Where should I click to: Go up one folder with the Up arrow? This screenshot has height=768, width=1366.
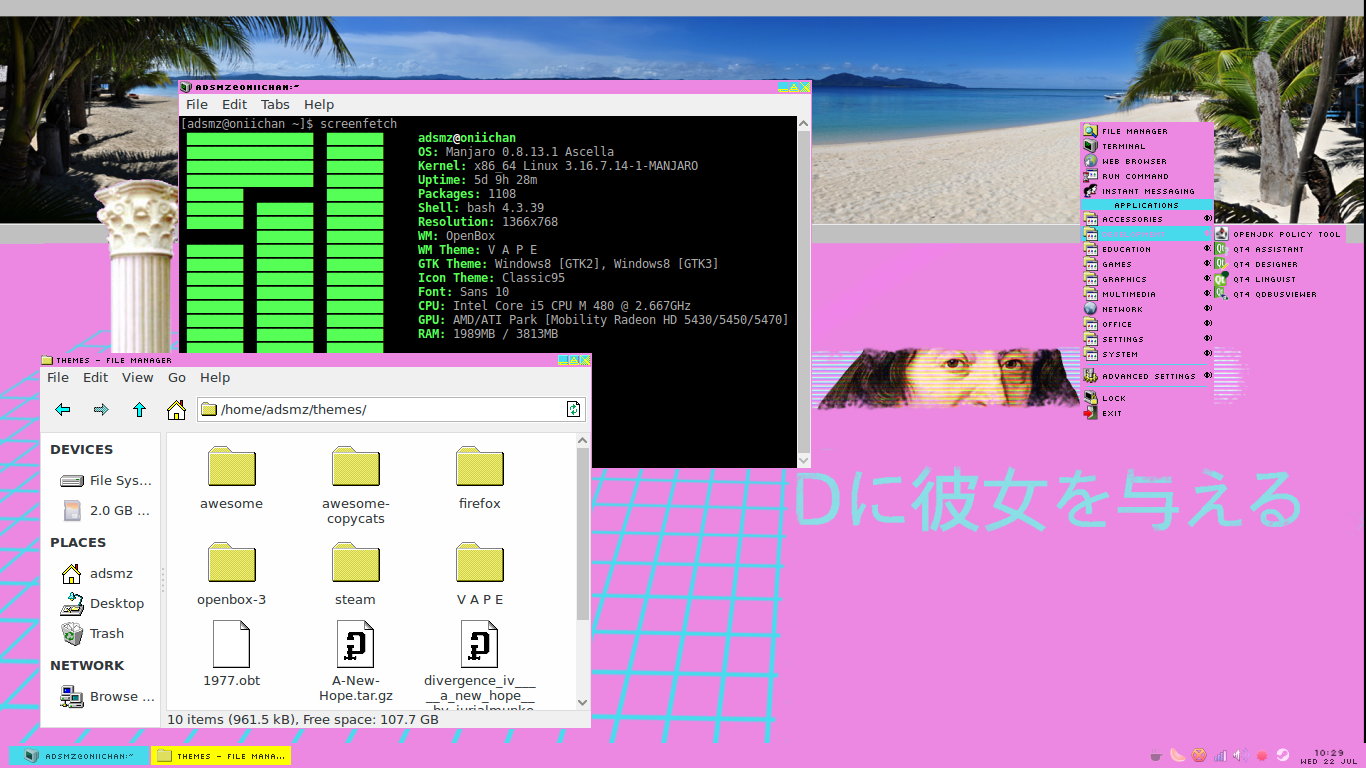(x=139, y=409)
